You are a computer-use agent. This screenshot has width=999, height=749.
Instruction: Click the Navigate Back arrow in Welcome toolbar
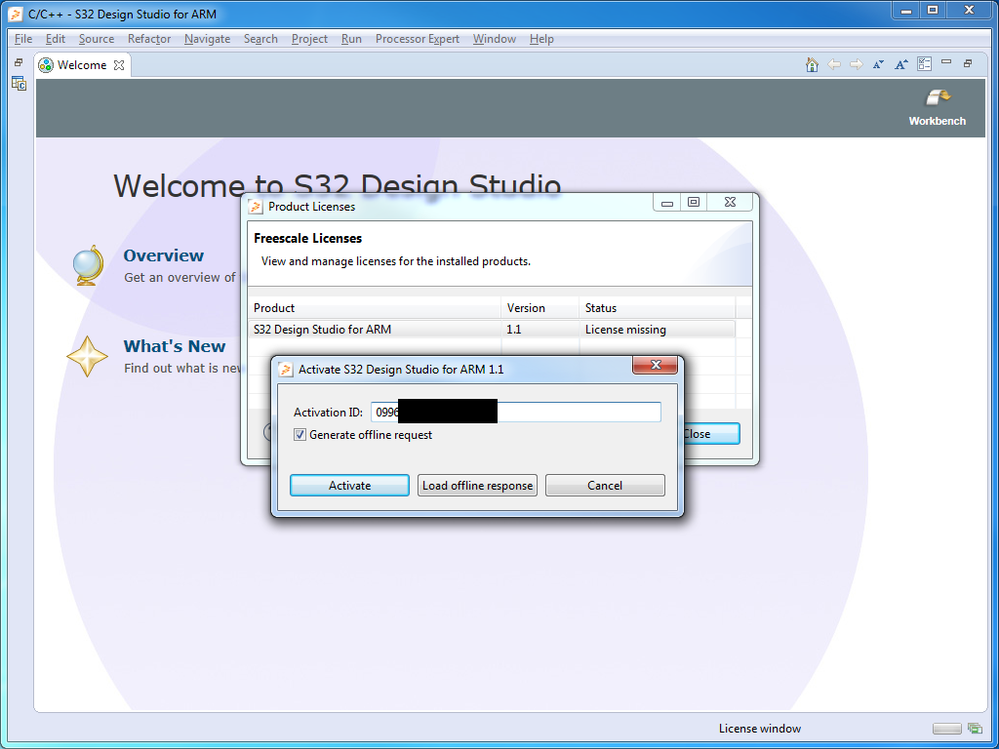tap(834, 64)
